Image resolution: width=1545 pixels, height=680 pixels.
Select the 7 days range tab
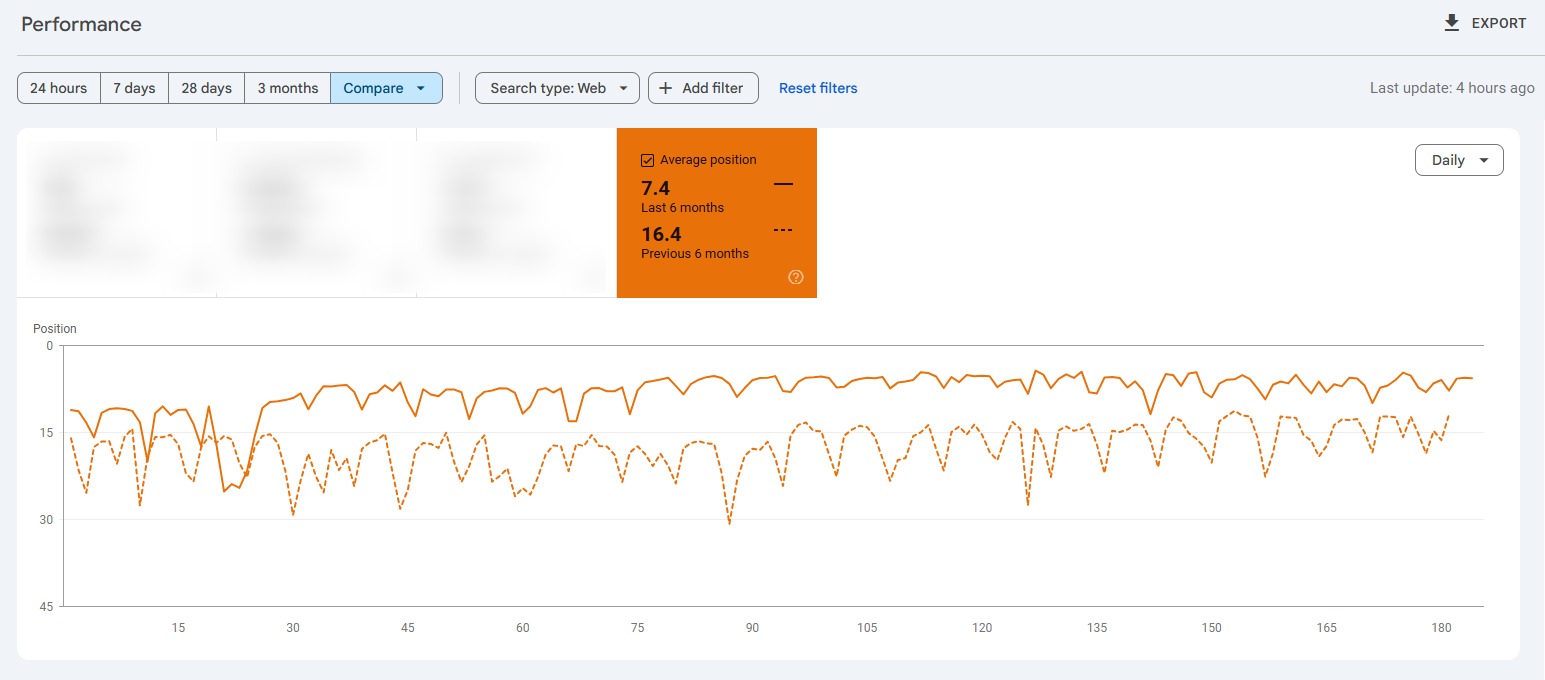(x=134, y=88)
